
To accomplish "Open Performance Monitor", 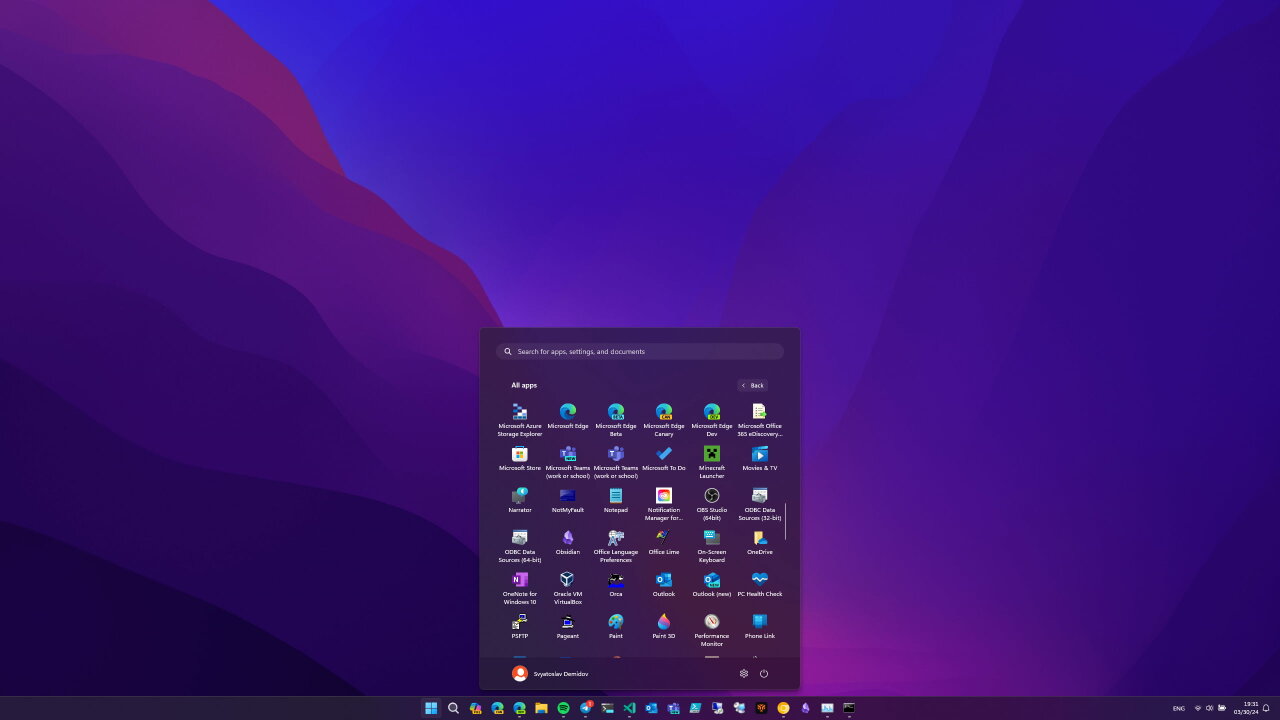I will pos(712,630).
